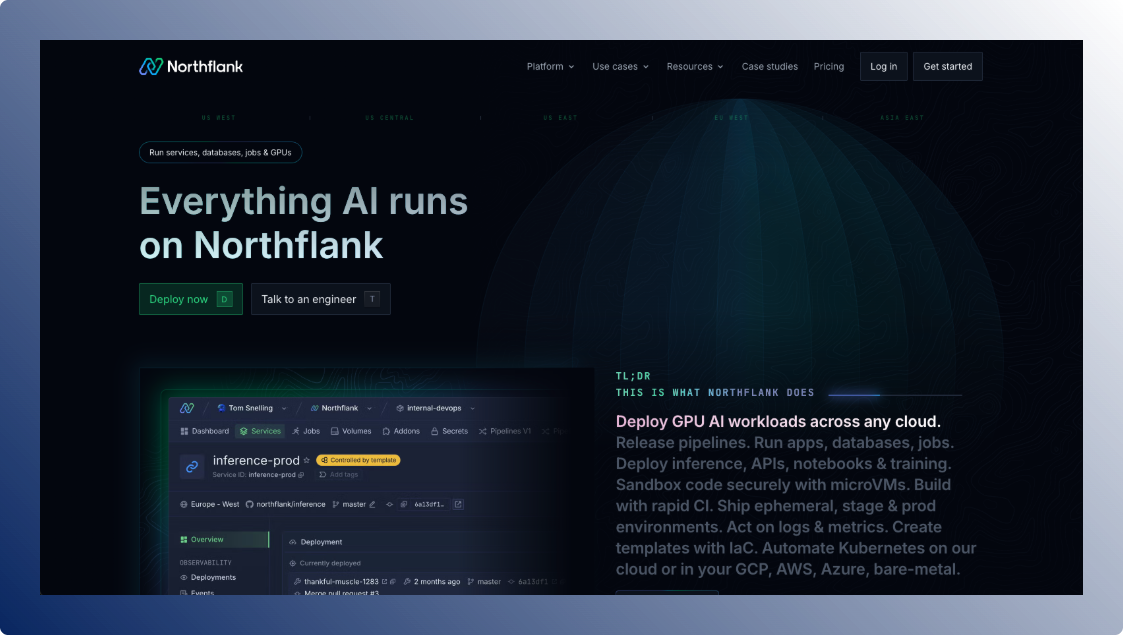1123x635 pixels.
Task: Click the Northflank logo in the header
Action: [191, 67]
